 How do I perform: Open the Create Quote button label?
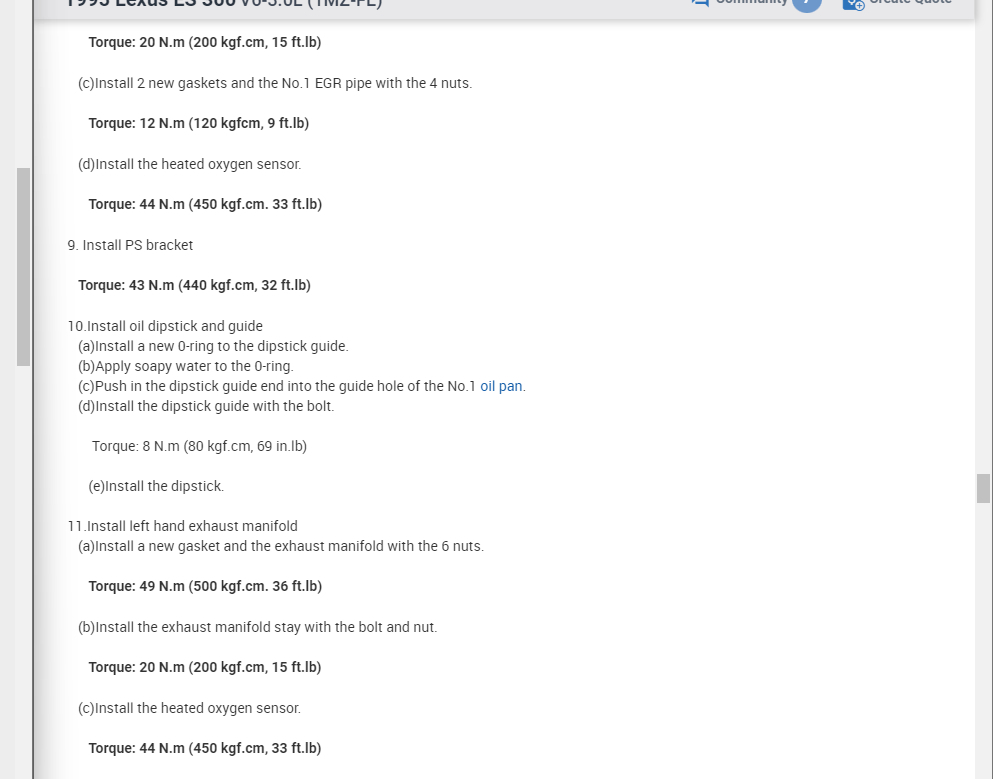coord(910,3)
